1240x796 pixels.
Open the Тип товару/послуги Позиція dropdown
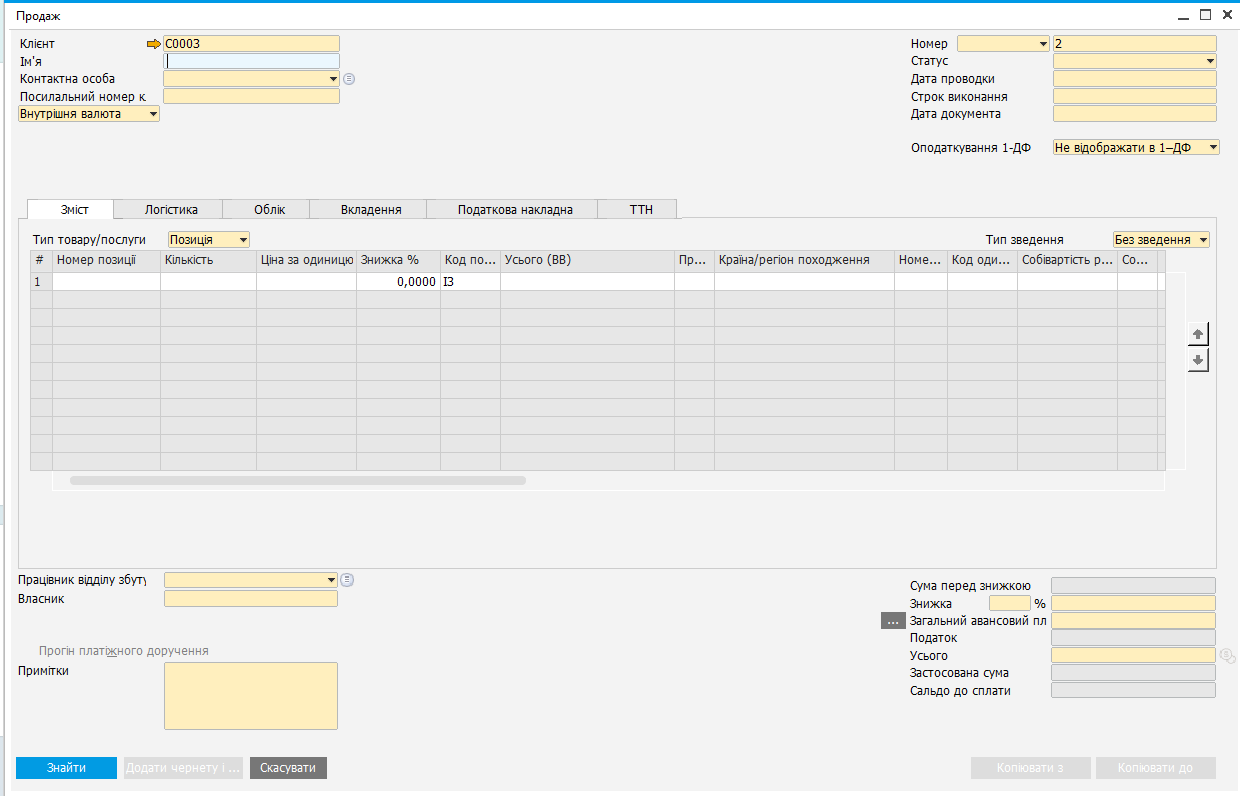pos(243,240)
